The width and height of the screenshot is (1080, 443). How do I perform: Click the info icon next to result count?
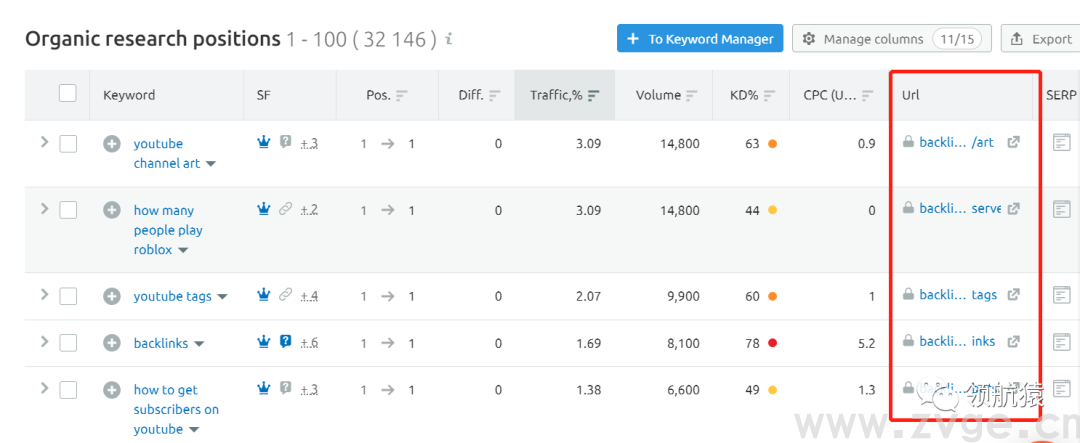click(x=449, y=40)
